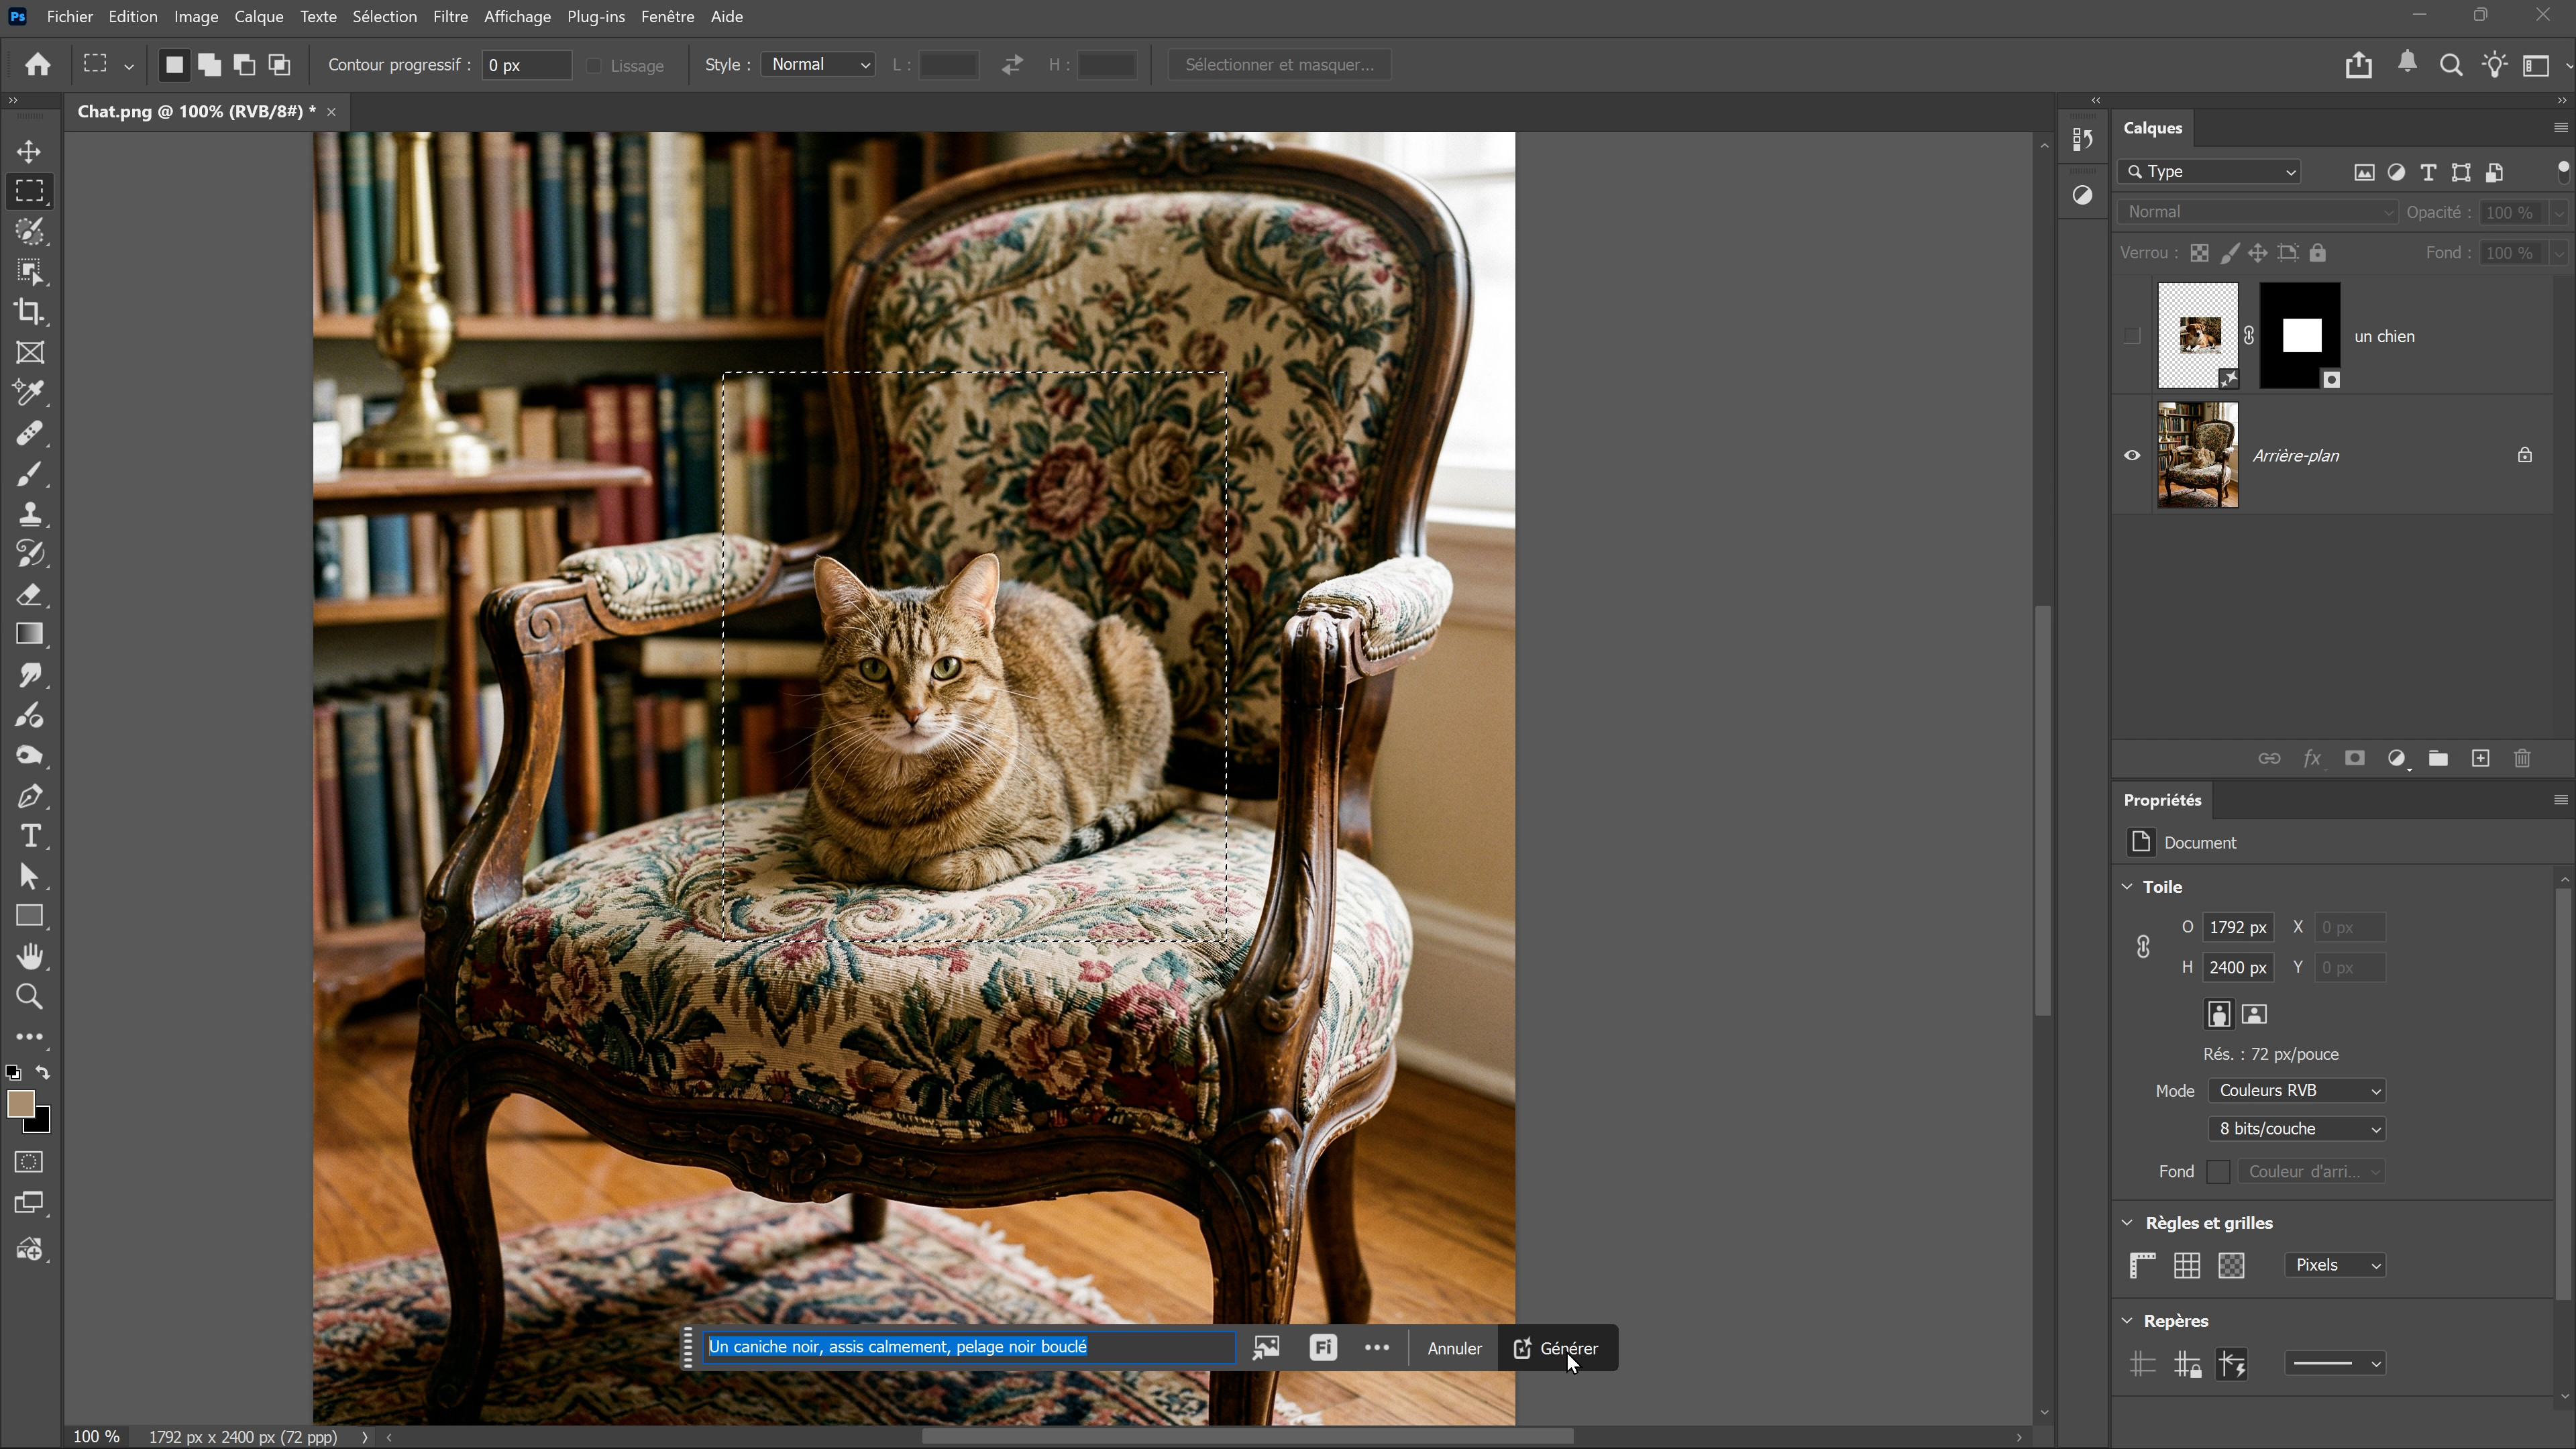The height and width of the screenshot is (1449, 2576).
Task: Select the Zoom tool
Action: (x=29, y=997)
